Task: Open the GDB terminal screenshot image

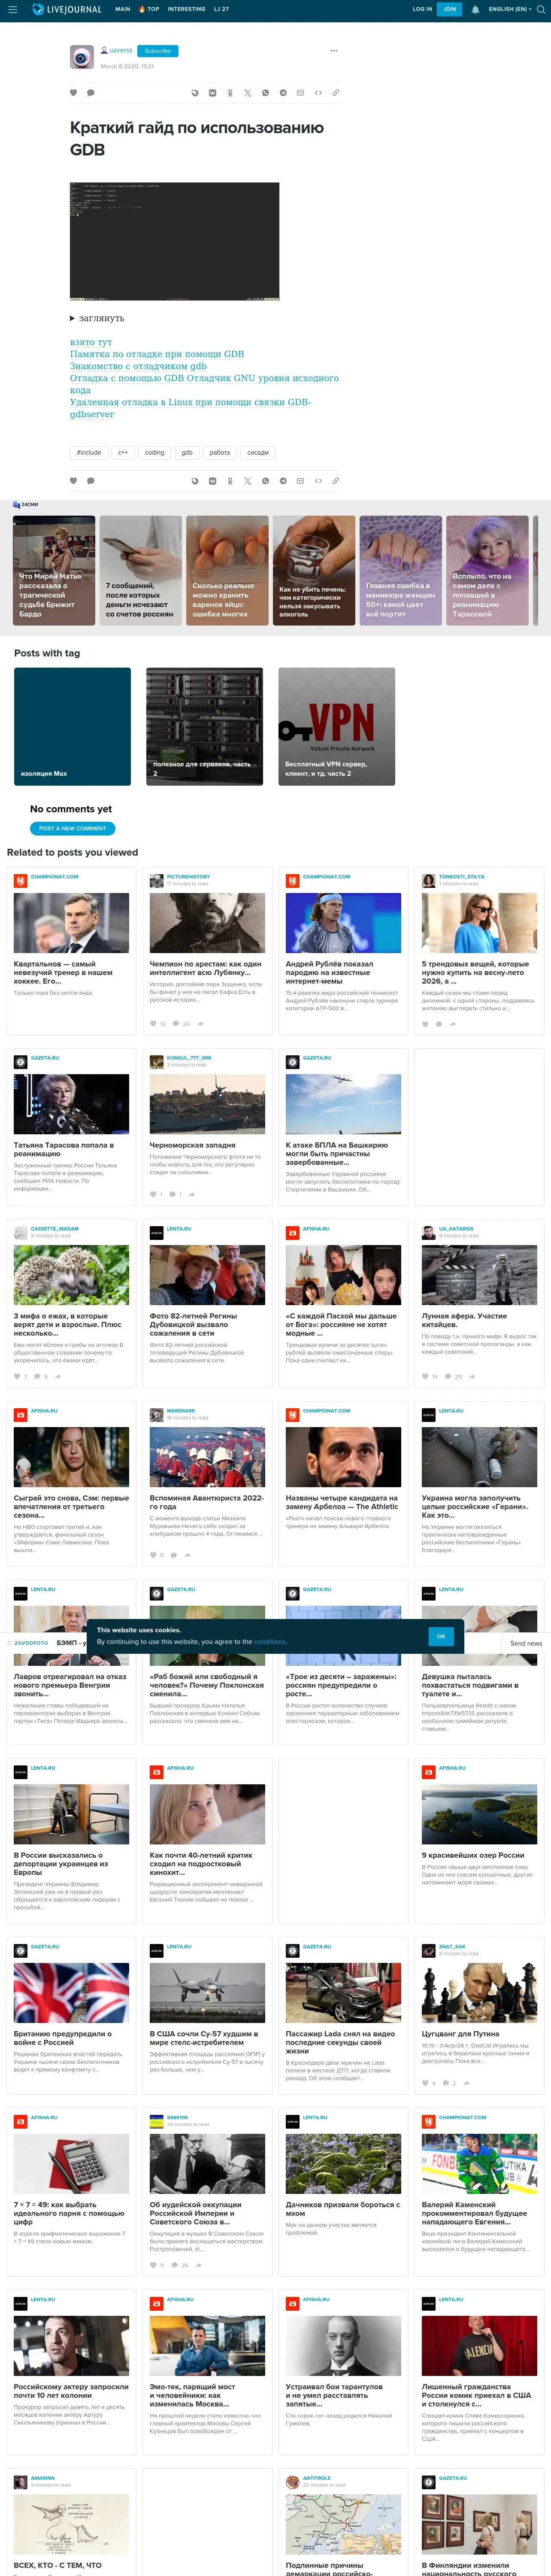Action: pos(174,241)
